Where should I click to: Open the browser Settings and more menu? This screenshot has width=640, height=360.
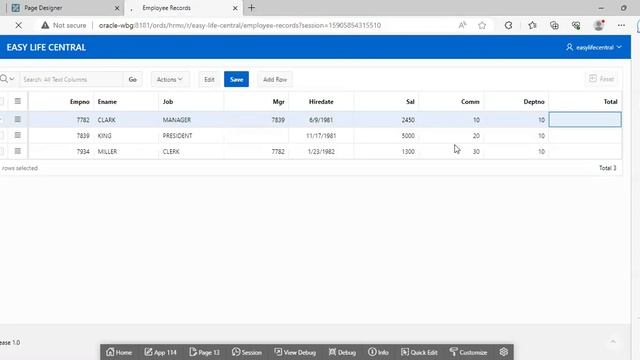pyautogui.click(x=621, y=25)
